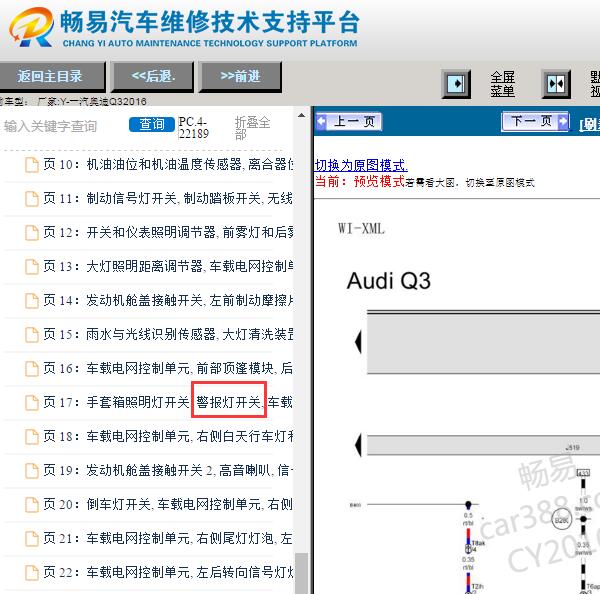Click the J519 bar left arrow
The height and width of the screenshot is (594, 600).
pos(359,445)
